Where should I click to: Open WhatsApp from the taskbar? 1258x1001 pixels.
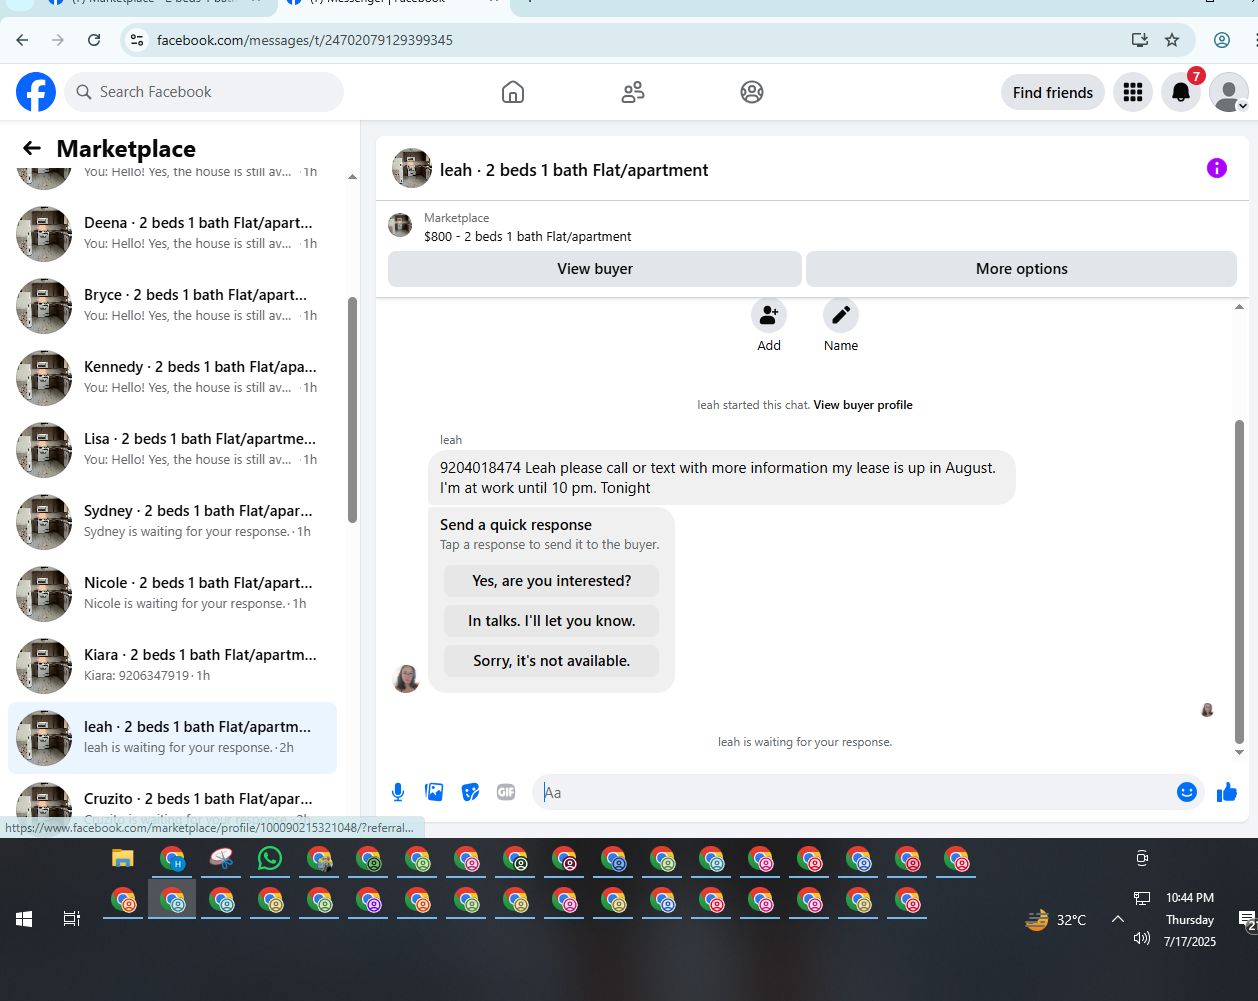coord(270,859)
